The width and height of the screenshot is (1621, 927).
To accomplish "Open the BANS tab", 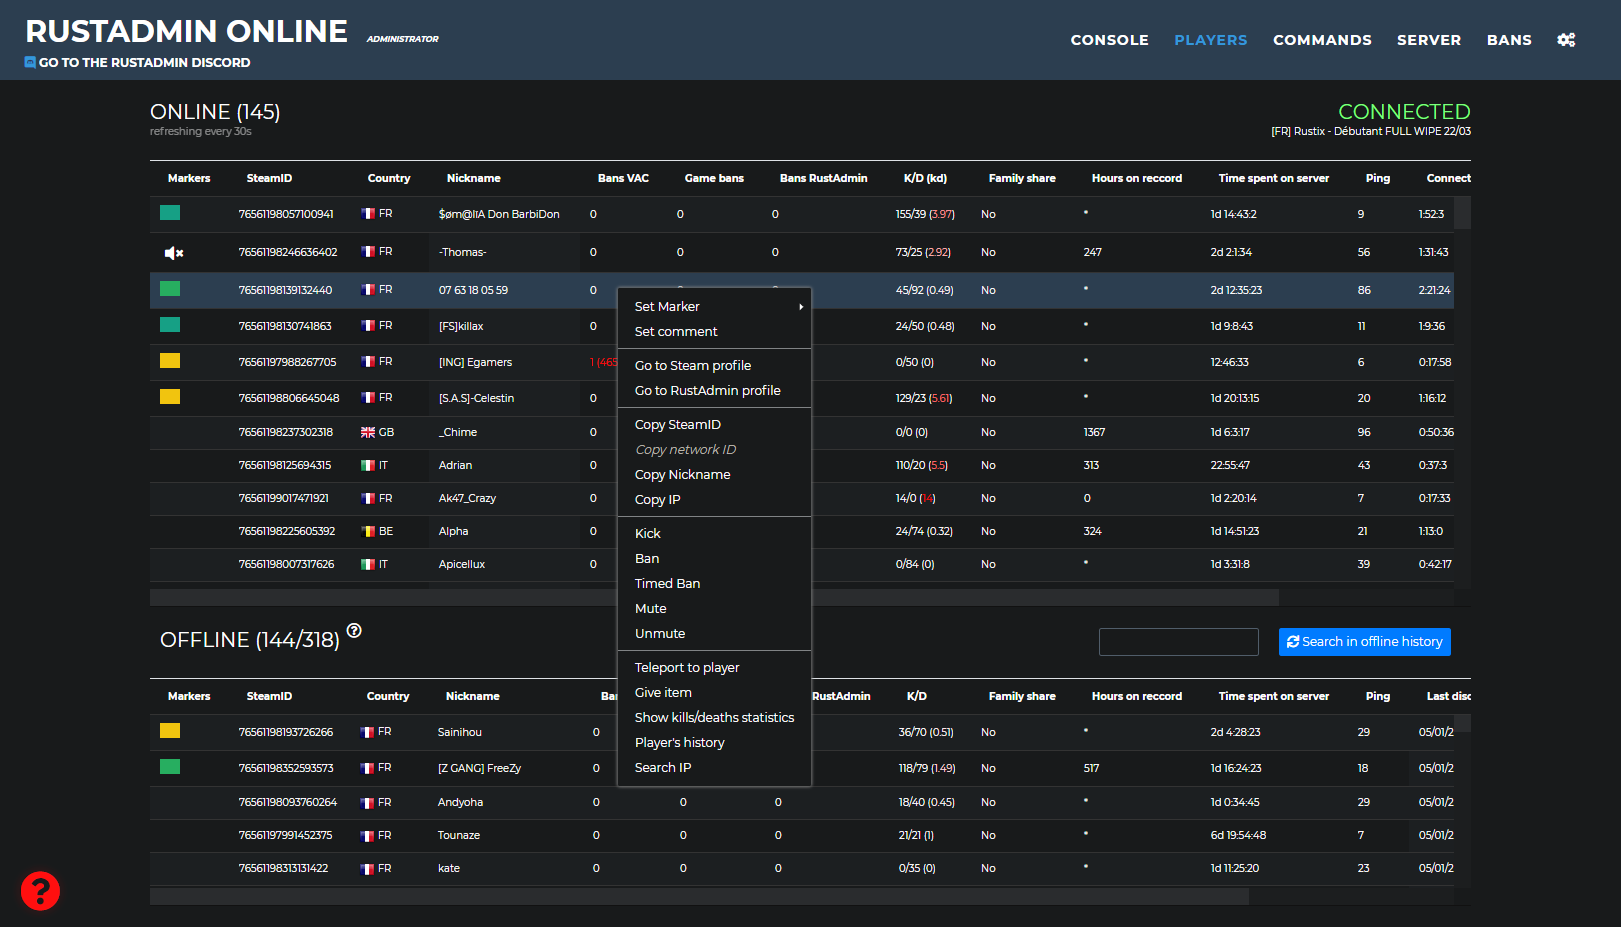I will (x=1509, y=40).
